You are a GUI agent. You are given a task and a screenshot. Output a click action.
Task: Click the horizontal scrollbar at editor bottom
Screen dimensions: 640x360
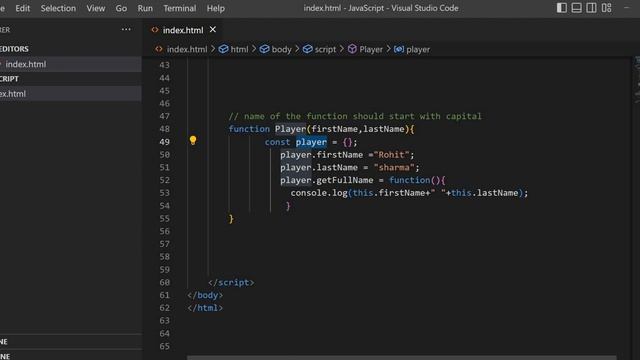[402, 358]
